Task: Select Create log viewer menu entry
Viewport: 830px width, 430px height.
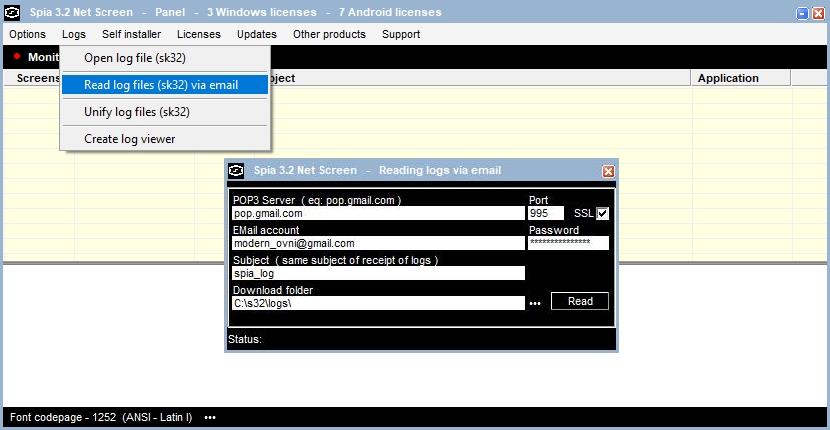Action: (x=165, y=139)
